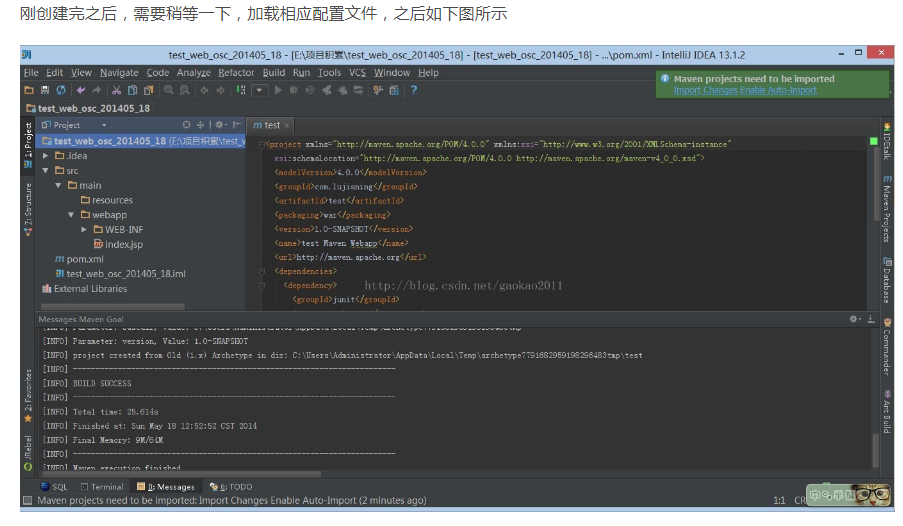
Task: Toggle the 1: Project tool window stripe
Action: 27,144
